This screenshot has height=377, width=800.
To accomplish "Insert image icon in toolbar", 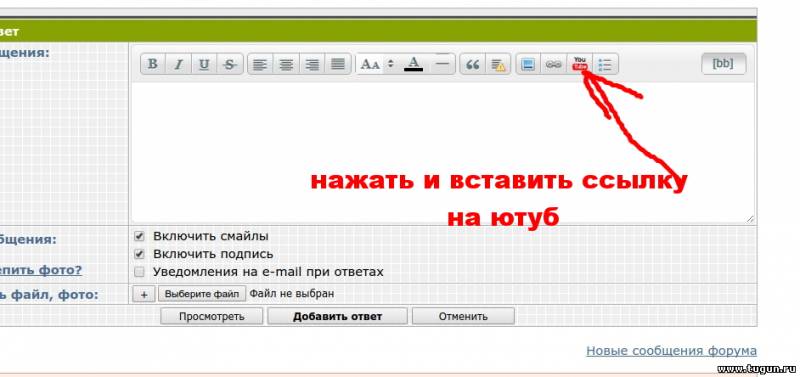I will click(528, 65).
